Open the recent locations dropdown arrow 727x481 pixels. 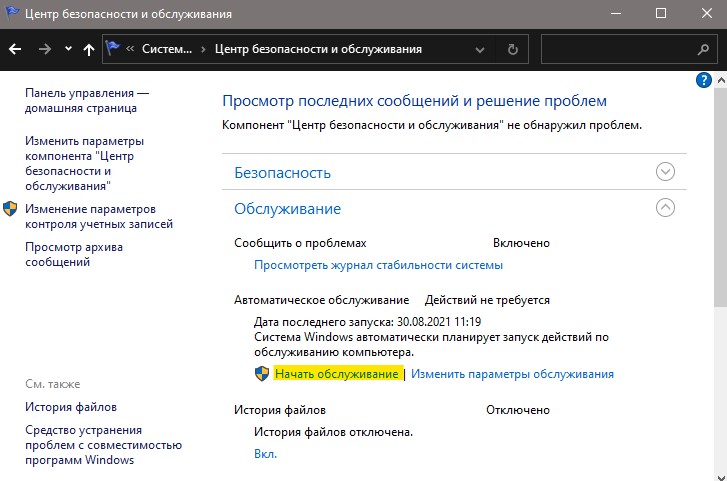(68, 48)
